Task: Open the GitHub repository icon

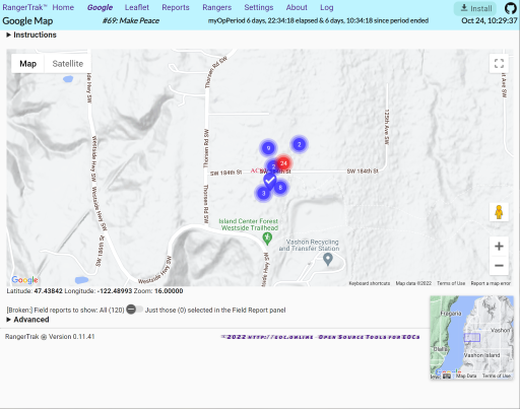Action: pos(511,8)
